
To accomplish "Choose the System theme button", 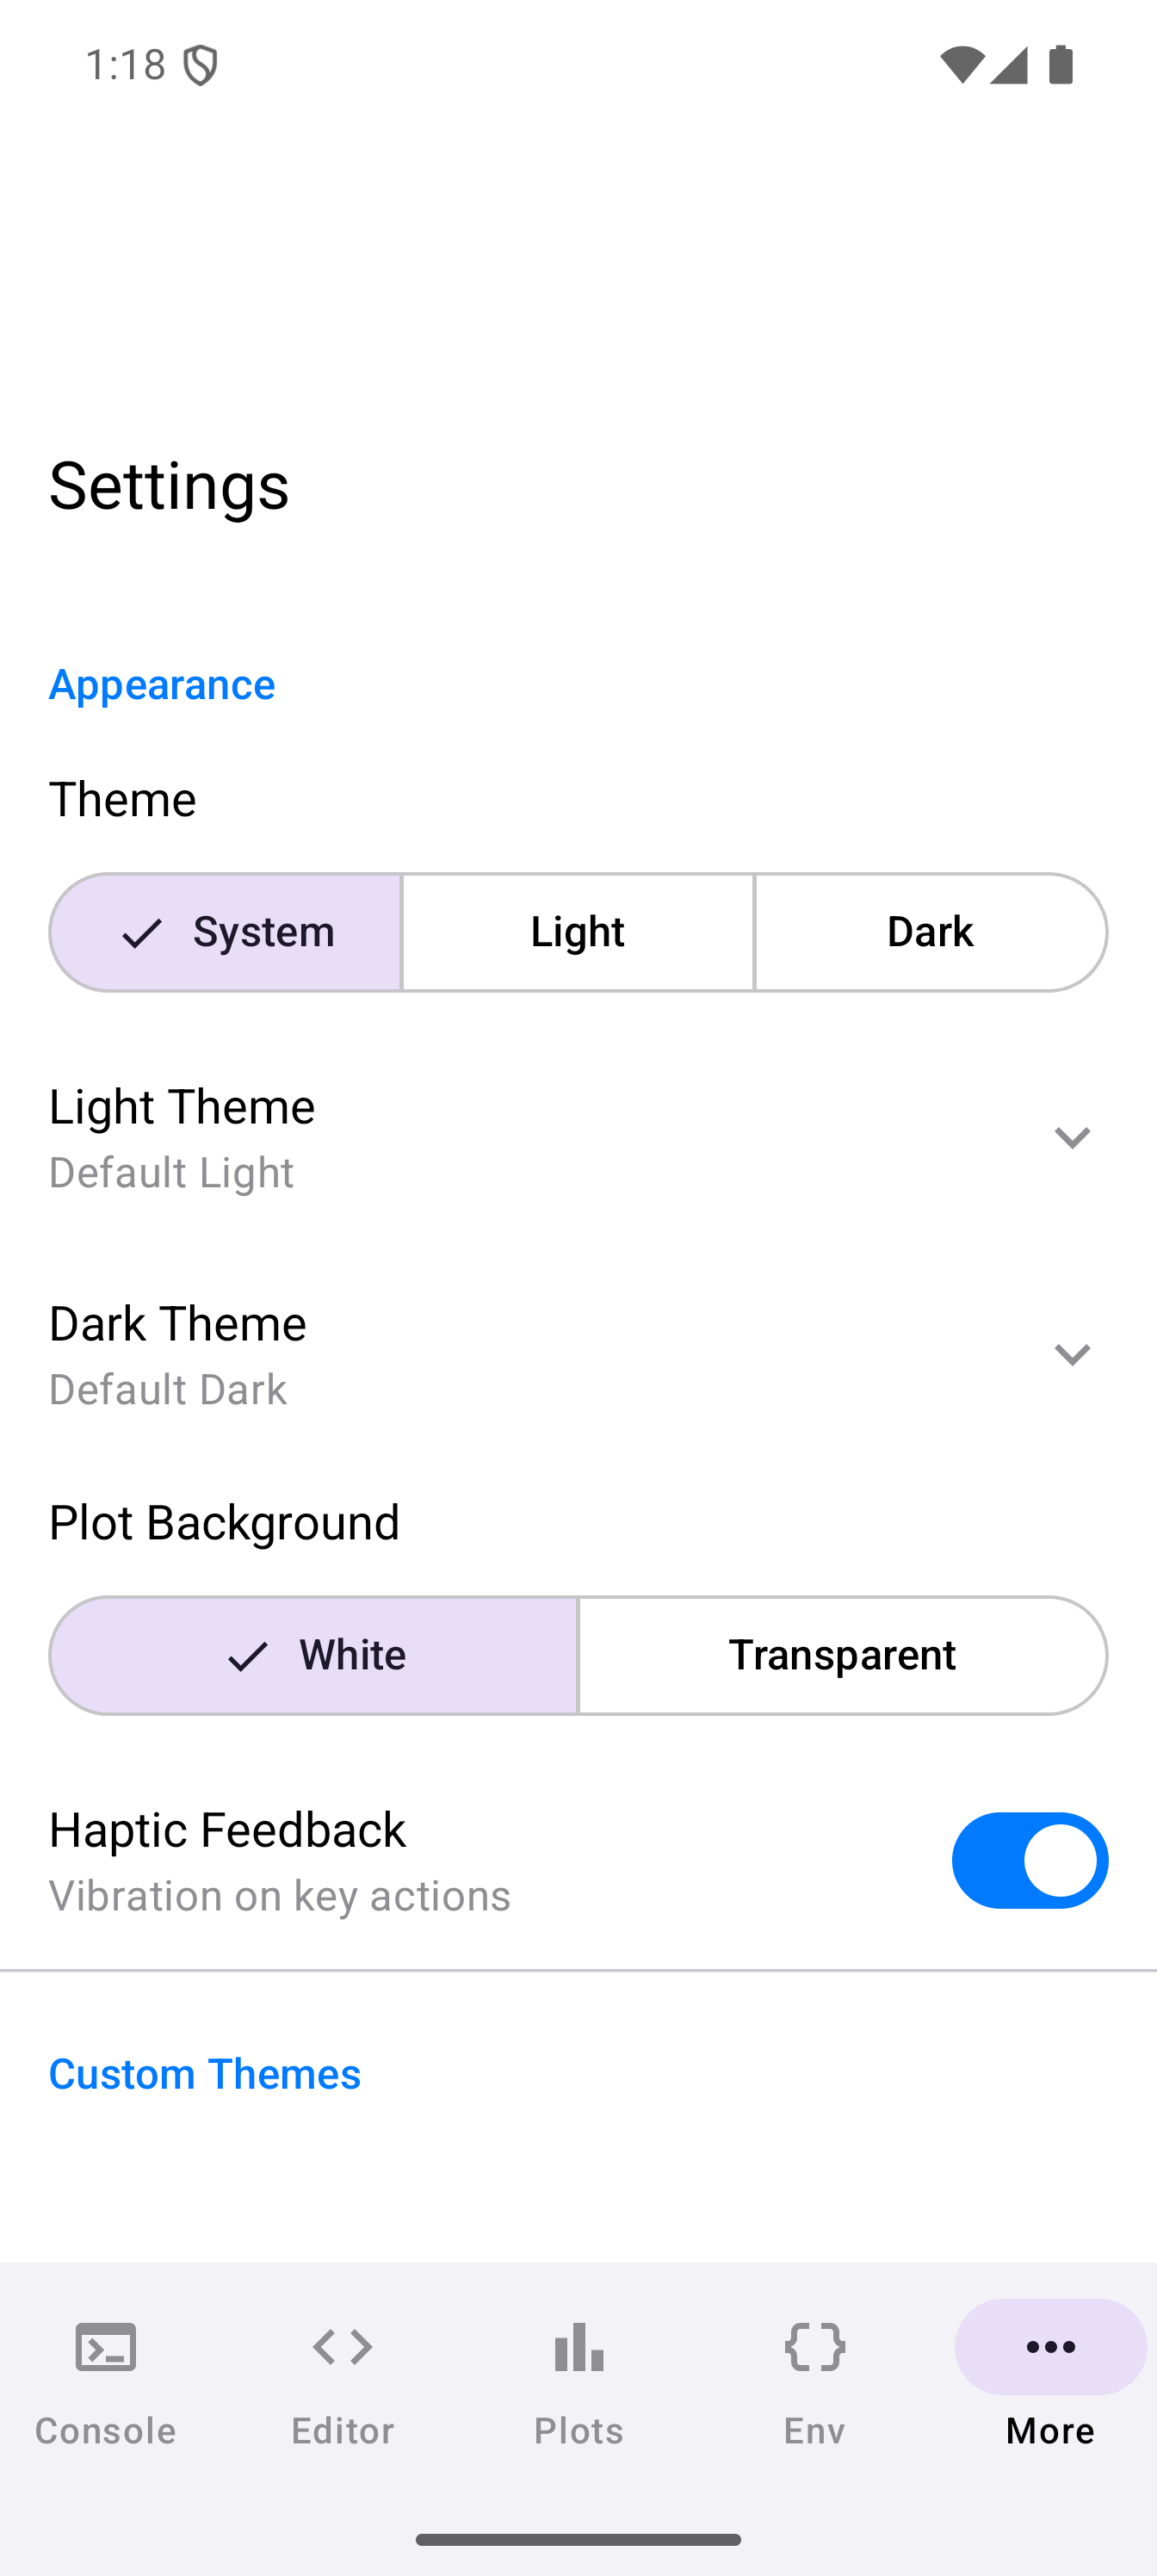I will pyautogui.click(x=226, y=932).
